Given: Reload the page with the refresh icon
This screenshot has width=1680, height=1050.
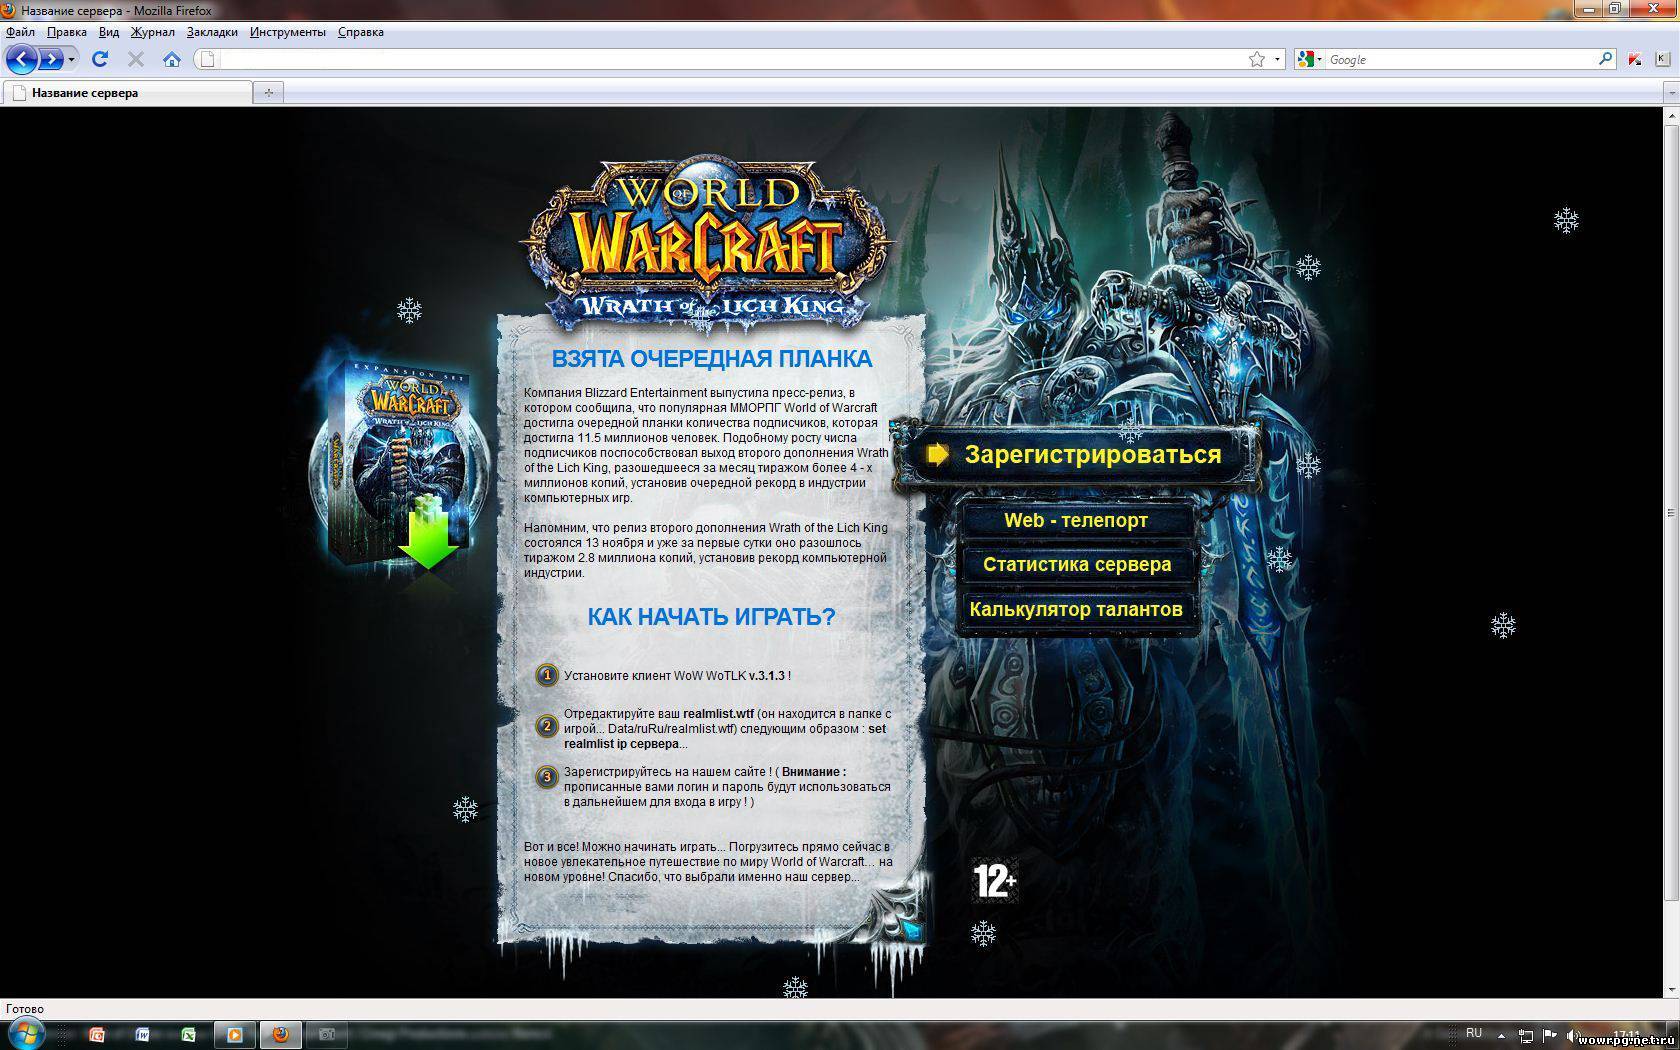Looking at the screenshot, I should [100, 59].
